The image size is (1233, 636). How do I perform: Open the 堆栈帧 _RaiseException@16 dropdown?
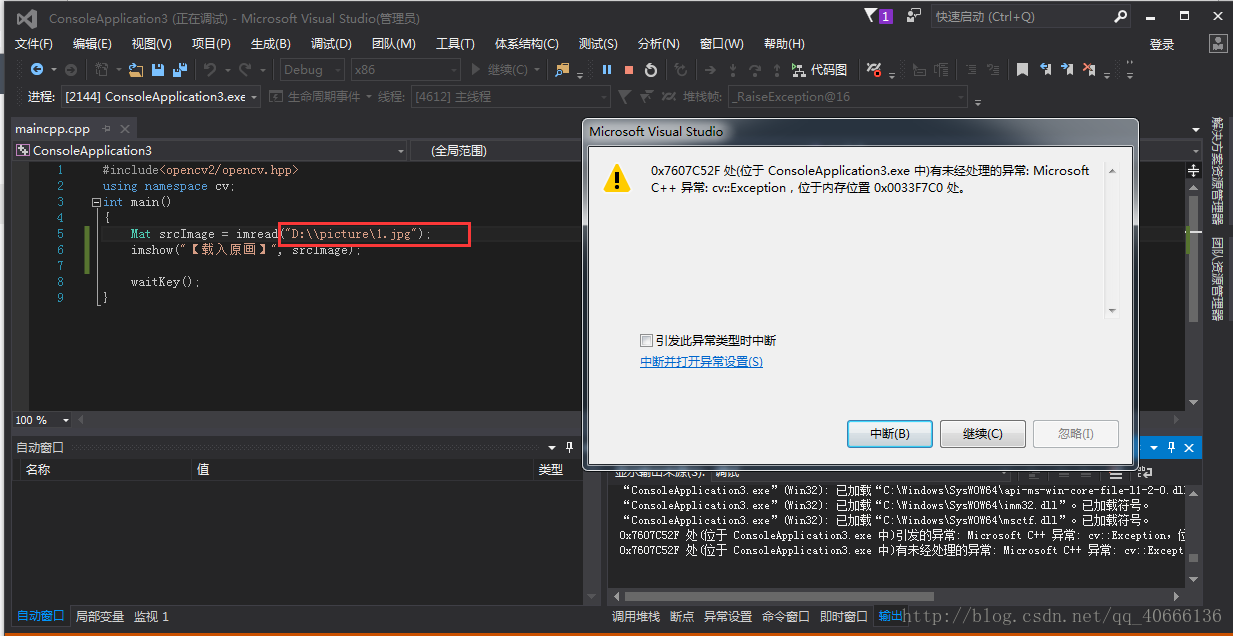[848, 97]
